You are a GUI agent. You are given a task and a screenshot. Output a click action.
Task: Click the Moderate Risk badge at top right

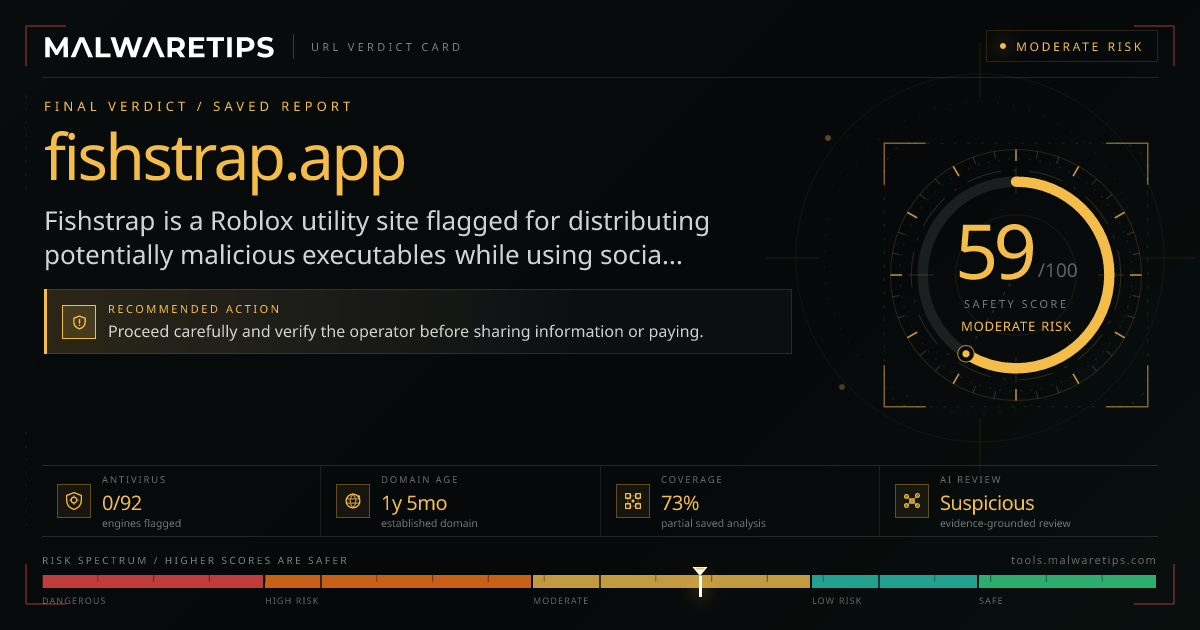tap(1071, 47)
